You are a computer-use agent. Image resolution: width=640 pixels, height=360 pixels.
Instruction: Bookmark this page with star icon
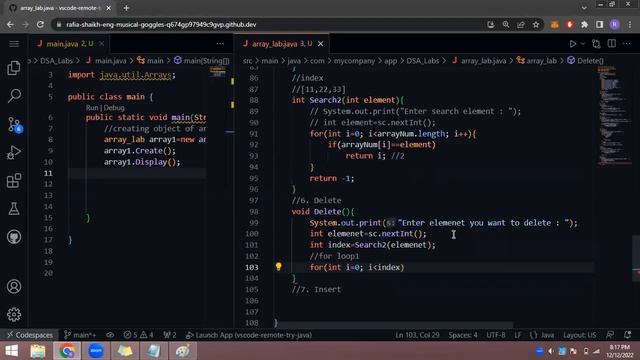[536, 24]
